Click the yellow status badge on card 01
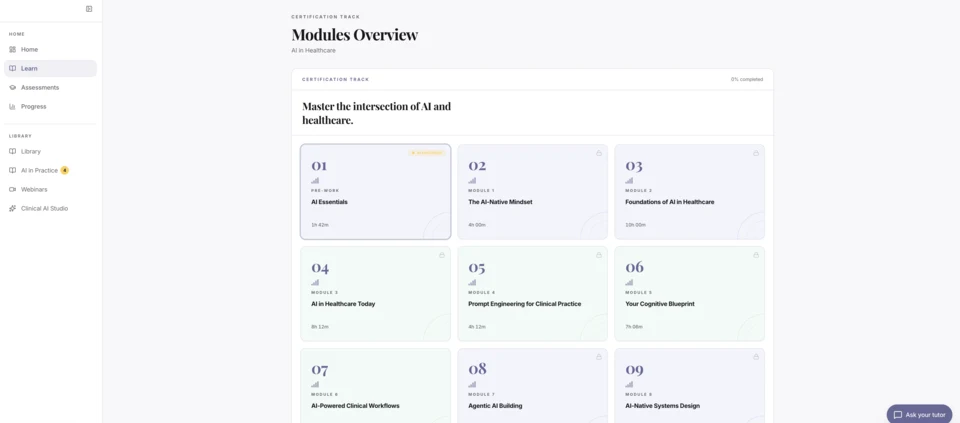960x423 pixels. coord(427,152)
